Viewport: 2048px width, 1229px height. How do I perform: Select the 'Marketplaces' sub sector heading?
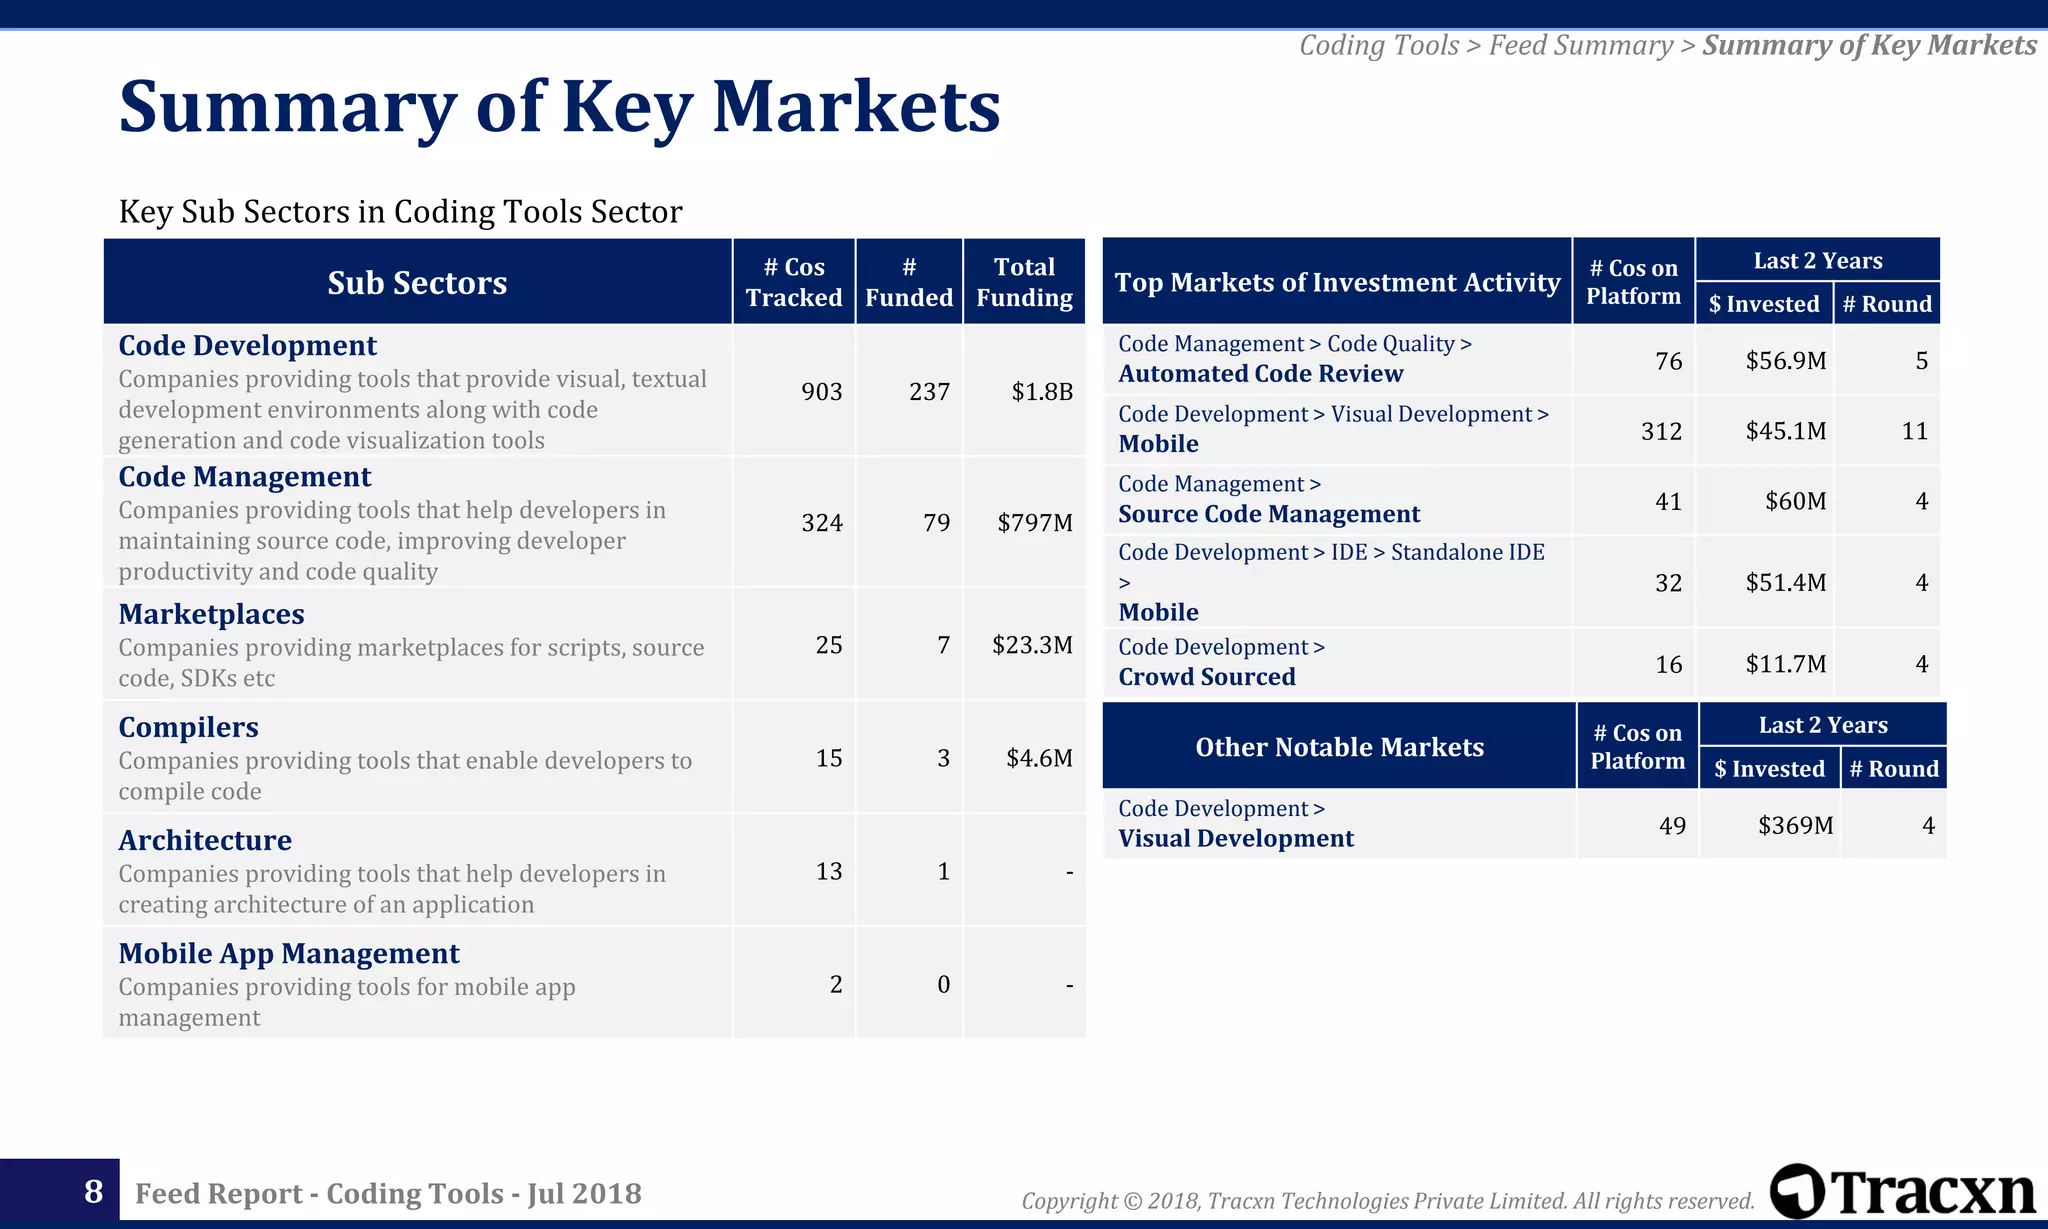click(211, 614)
